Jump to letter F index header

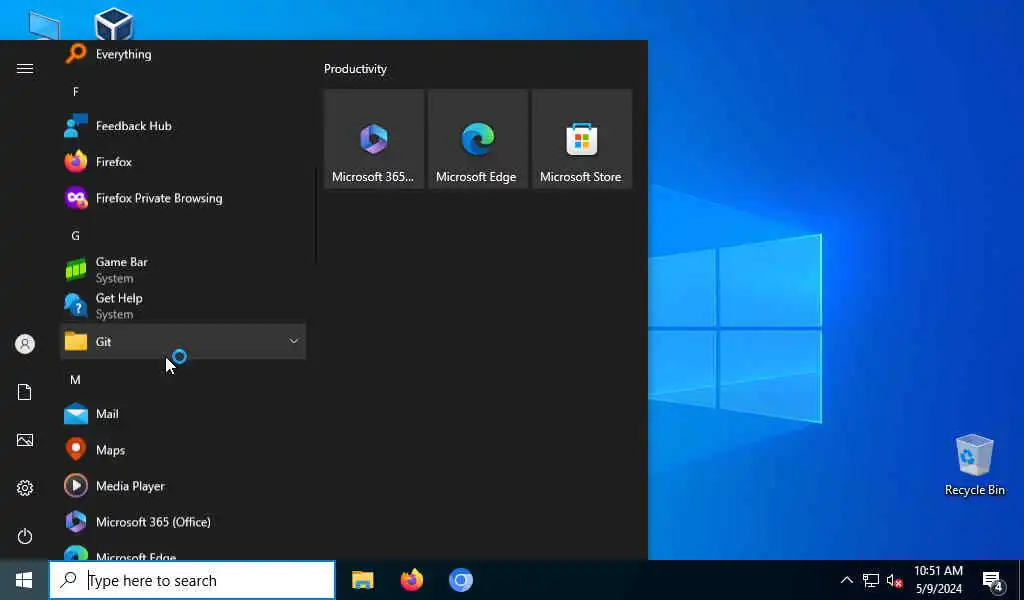(76, 91)
